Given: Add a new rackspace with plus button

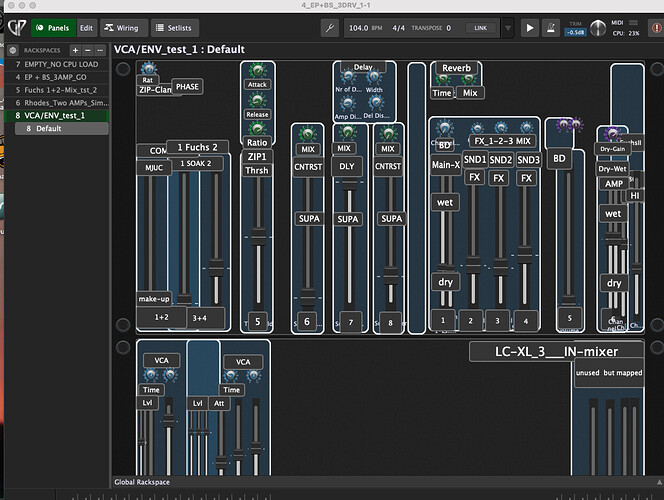Looking at the screenshot, I should coord(75,50).
